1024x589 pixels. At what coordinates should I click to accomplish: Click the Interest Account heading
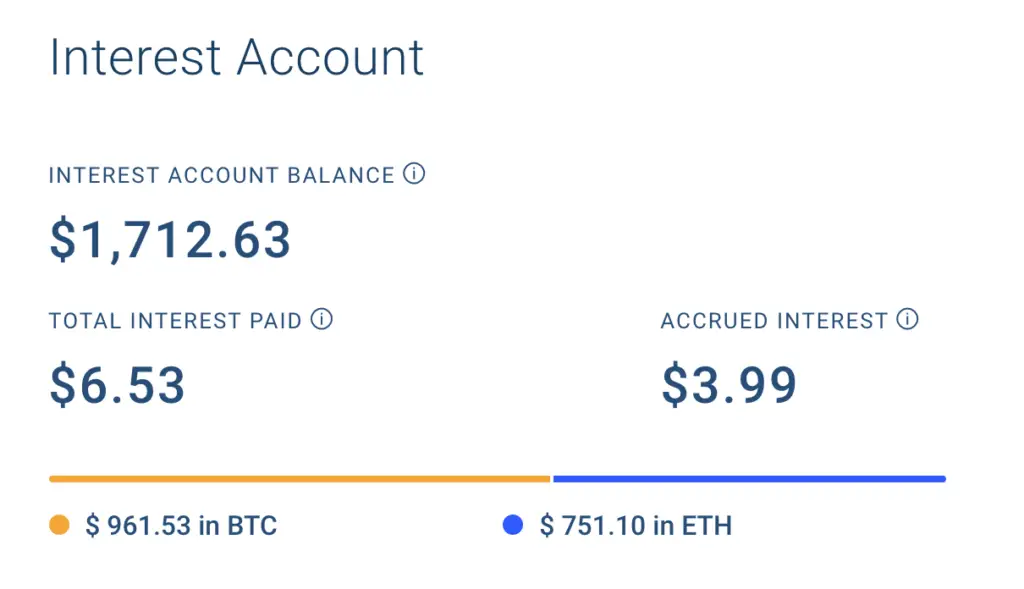[236, 57]
